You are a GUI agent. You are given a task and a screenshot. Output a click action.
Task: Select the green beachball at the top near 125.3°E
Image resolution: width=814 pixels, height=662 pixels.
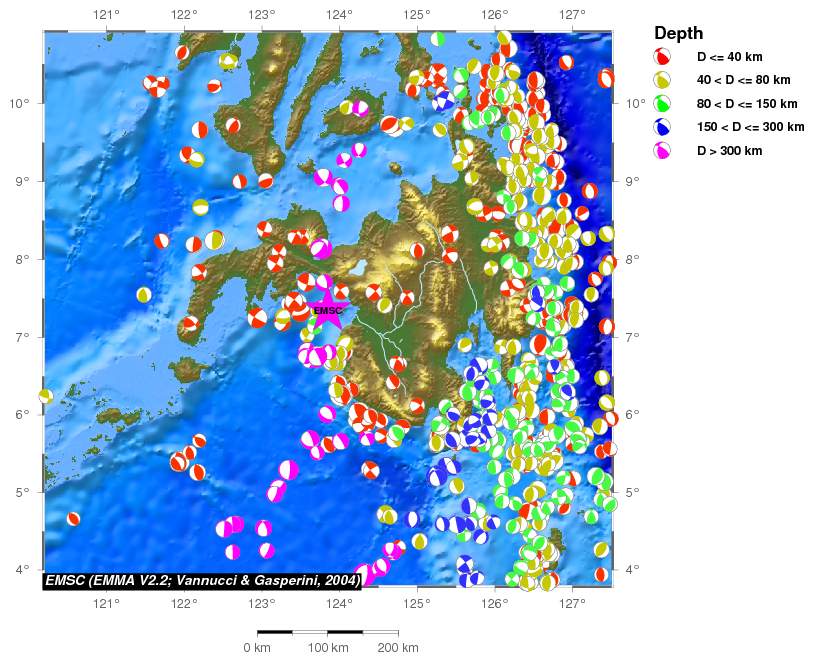coord(438,39)
